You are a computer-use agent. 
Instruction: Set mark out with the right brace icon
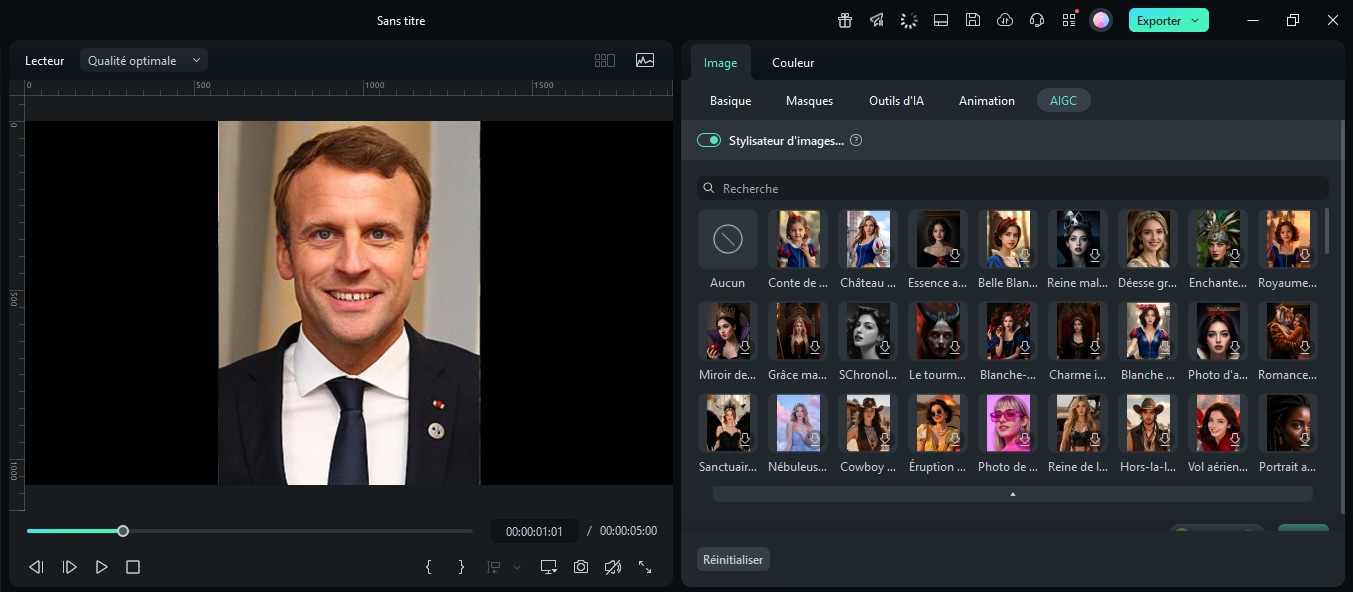coord(461,567)
